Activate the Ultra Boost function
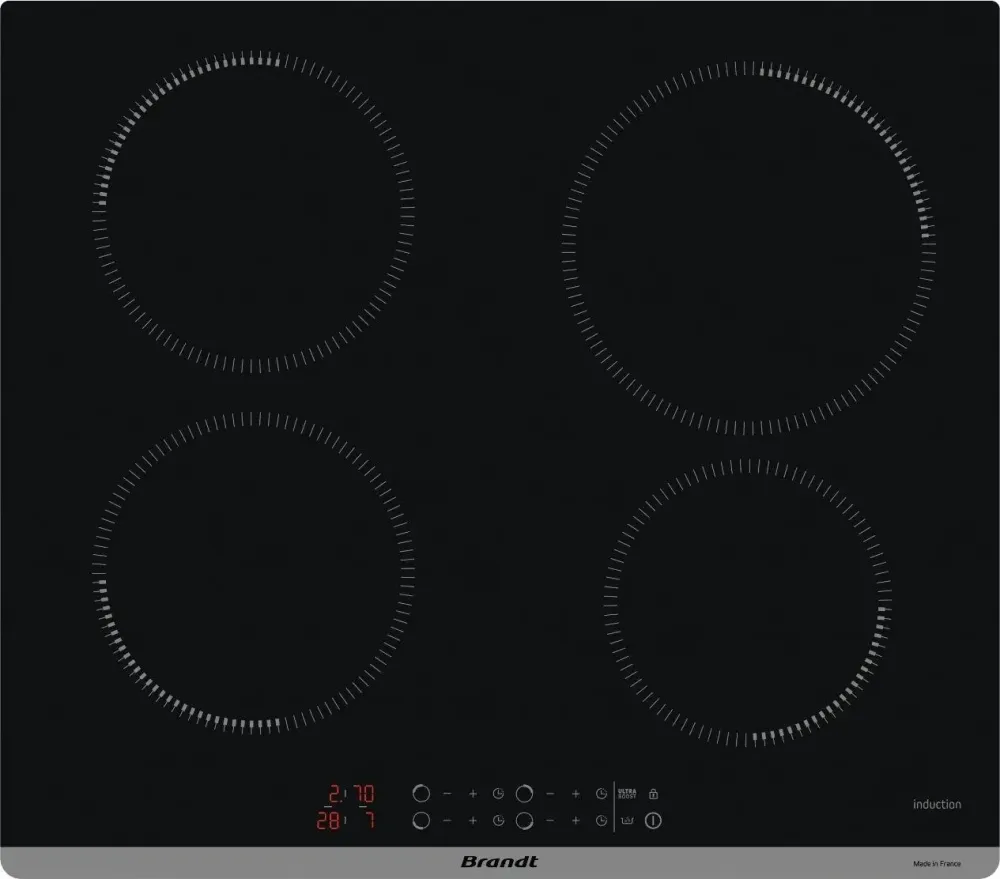This screenshot has width=1000, height=879. [x=627, y=794]
